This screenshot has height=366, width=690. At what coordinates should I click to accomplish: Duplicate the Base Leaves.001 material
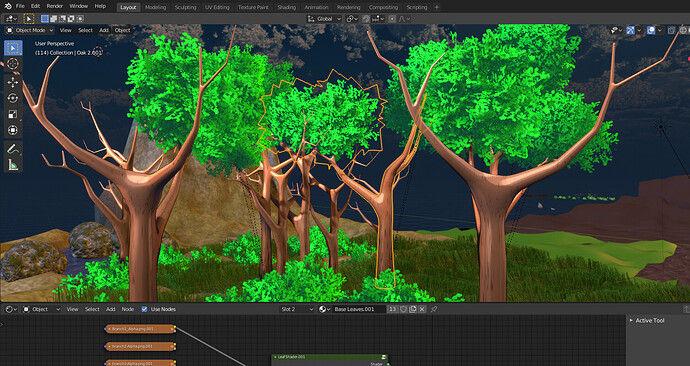413,309
